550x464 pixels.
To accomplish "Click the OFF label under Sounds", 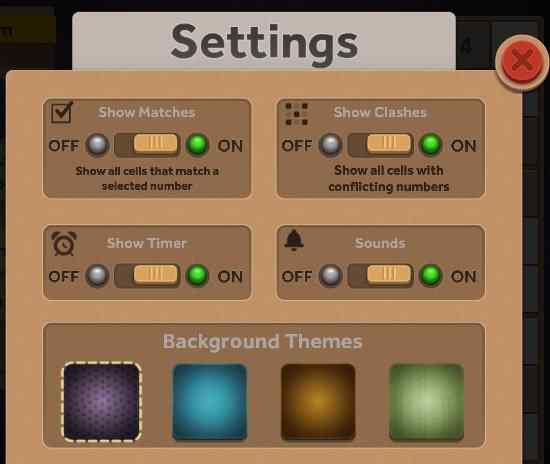I will (297, 277).
